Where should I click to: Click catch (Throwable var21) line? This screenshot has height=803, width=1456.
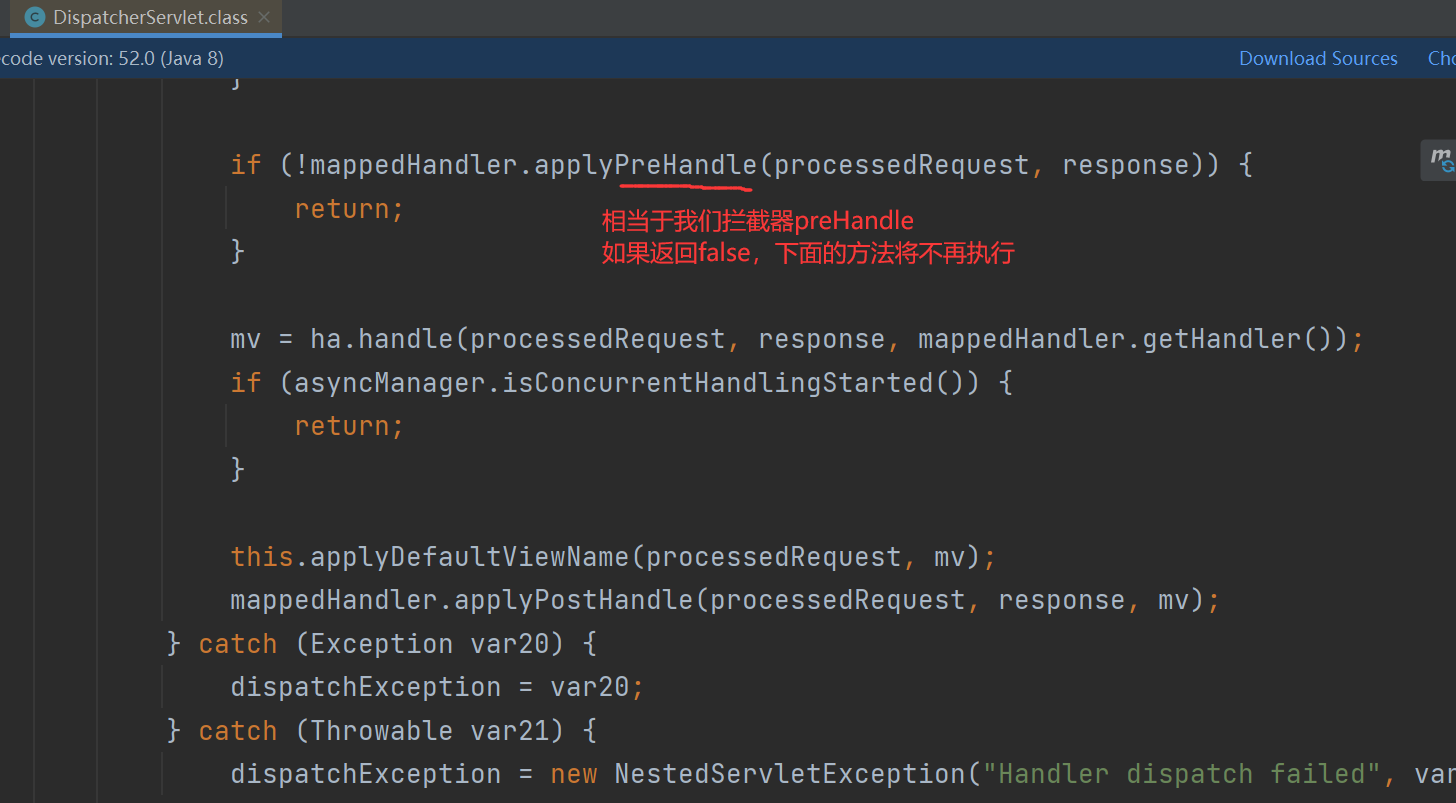382,731
